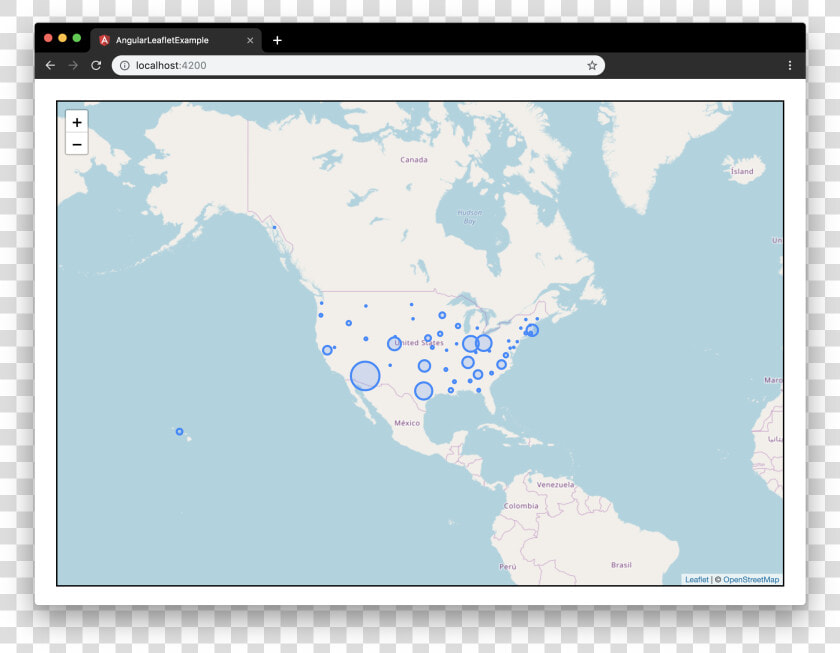Bookmark this page with the star icon
The height and width of the screenshot is (653, 840).
[592, 65]
